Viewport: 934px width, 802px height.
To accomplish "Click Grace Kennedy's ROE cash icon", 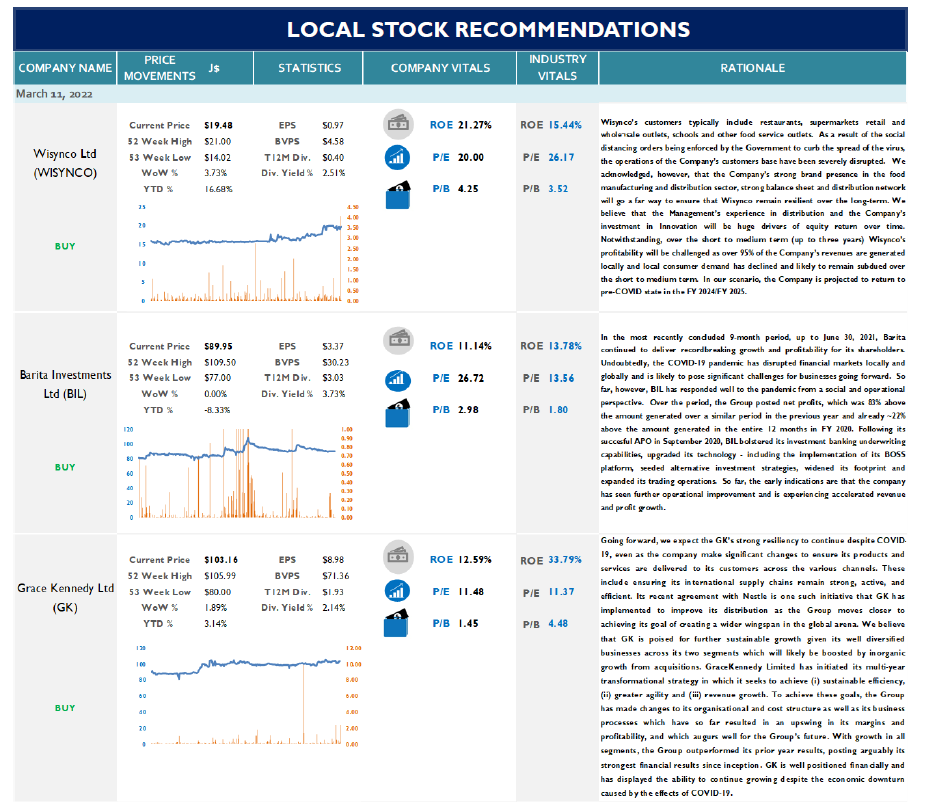I will click(x=398, y=555).
